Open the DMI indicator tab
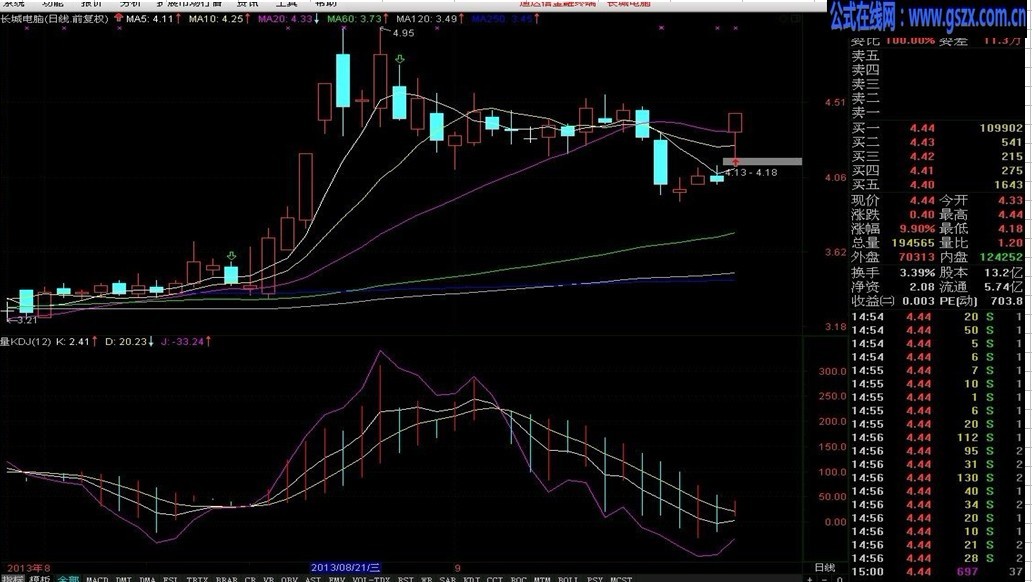Screen dimensions: 1032x582 [x=123, y=579]
